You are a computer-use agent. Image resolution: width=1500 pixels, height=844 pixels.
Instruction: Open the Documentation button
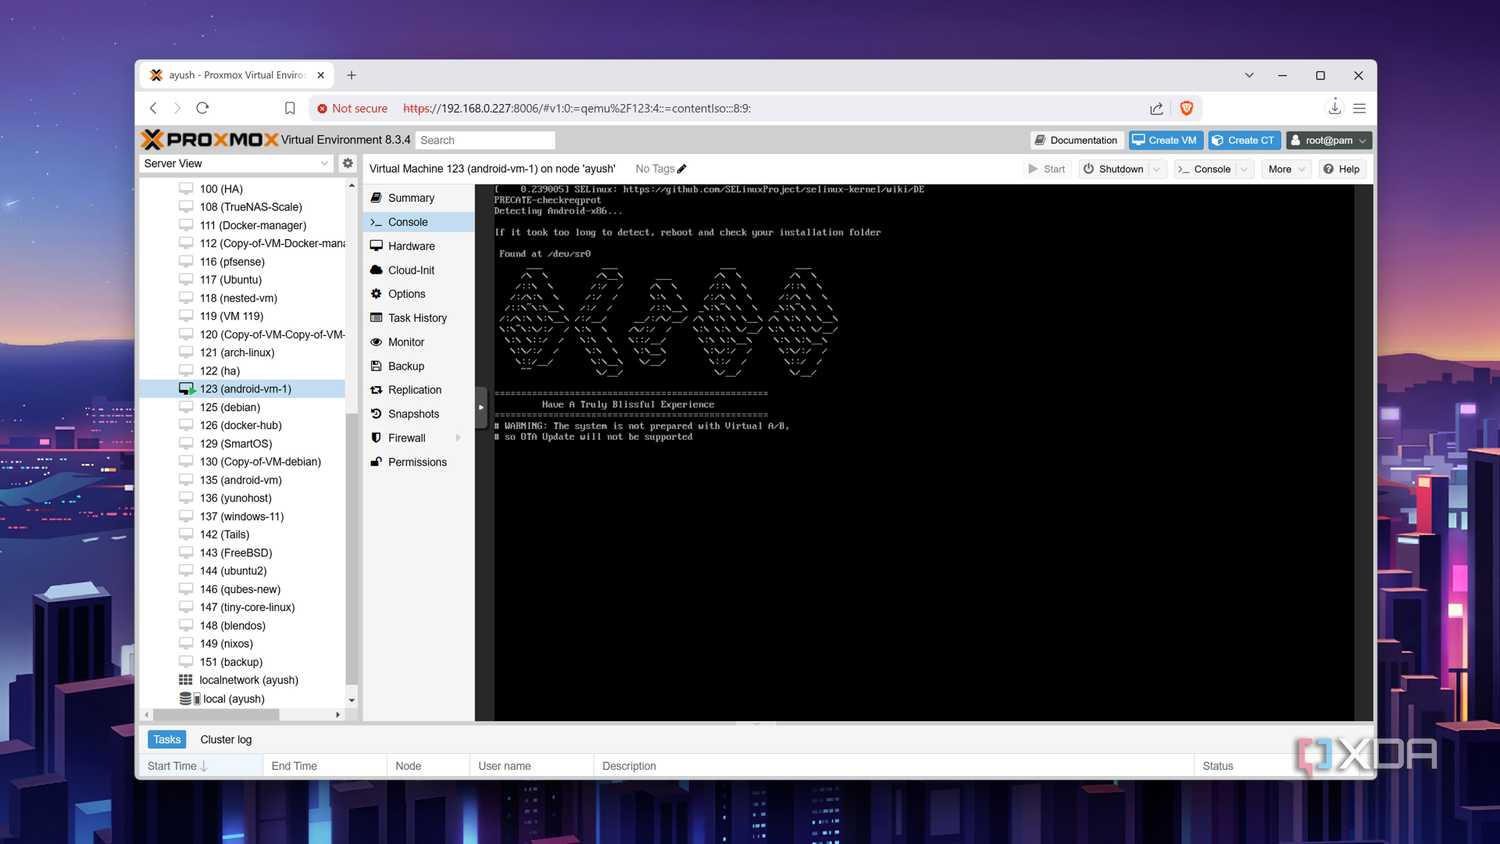[x=1076, y=140]
